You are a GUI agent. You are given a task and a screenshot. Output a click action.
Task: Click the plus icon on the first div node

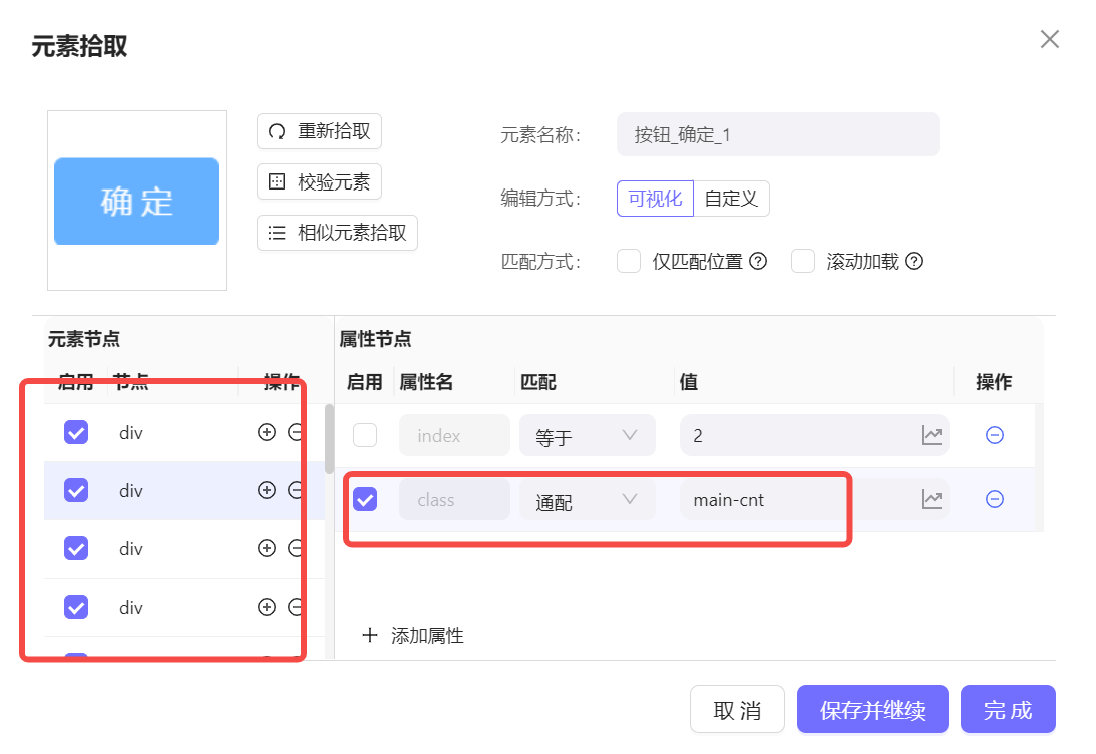tap(268, 432)
